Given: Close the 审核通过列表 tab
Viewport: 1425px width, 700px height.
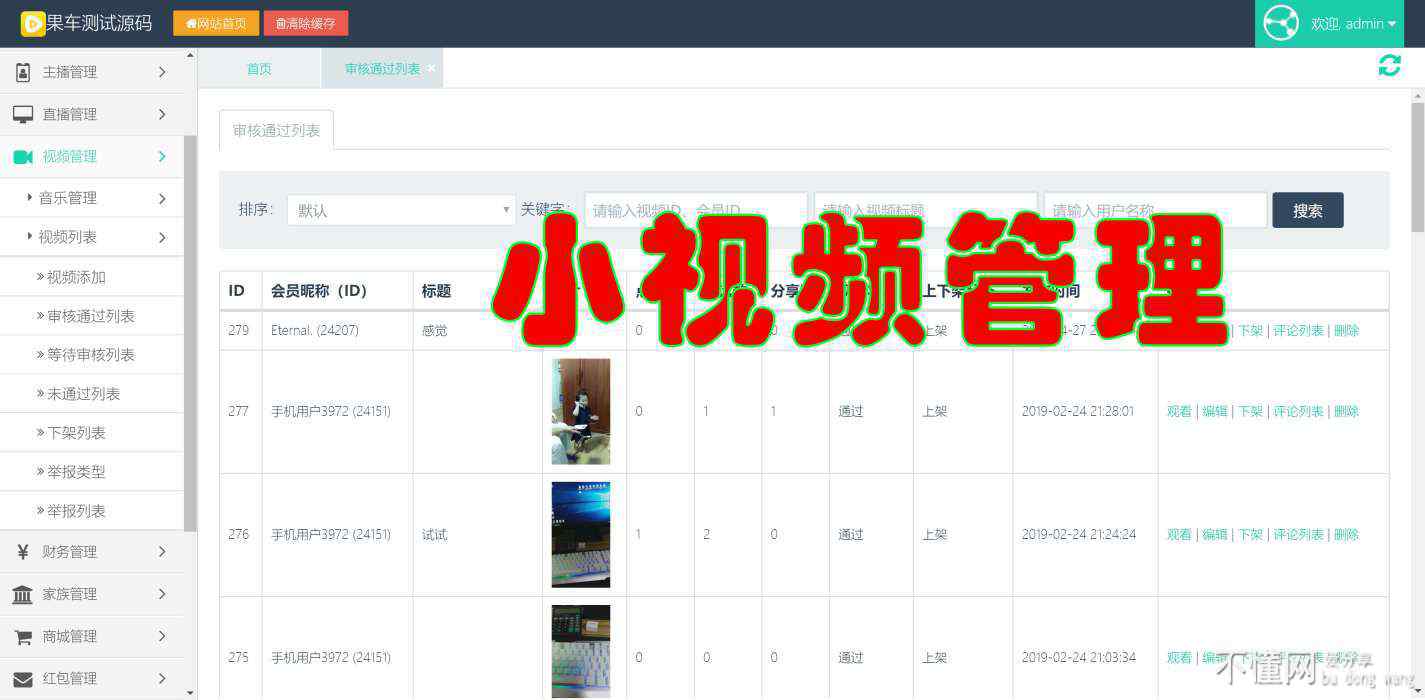Looking at the screenshot, I should (x=431, y=68).
